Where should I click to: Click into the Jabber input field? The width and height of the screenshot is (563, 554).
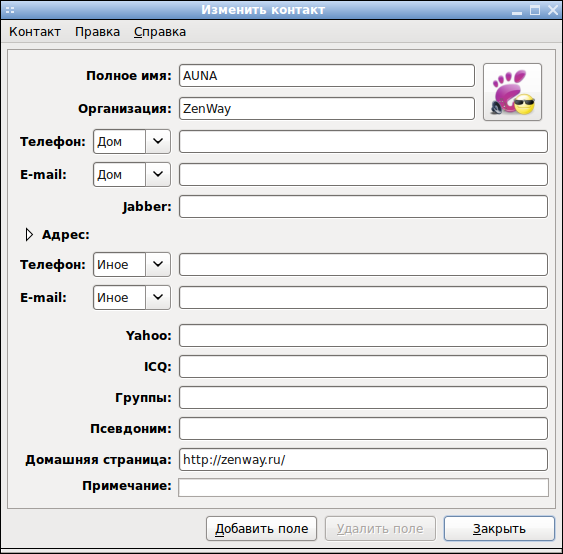(x=363, y=207)
